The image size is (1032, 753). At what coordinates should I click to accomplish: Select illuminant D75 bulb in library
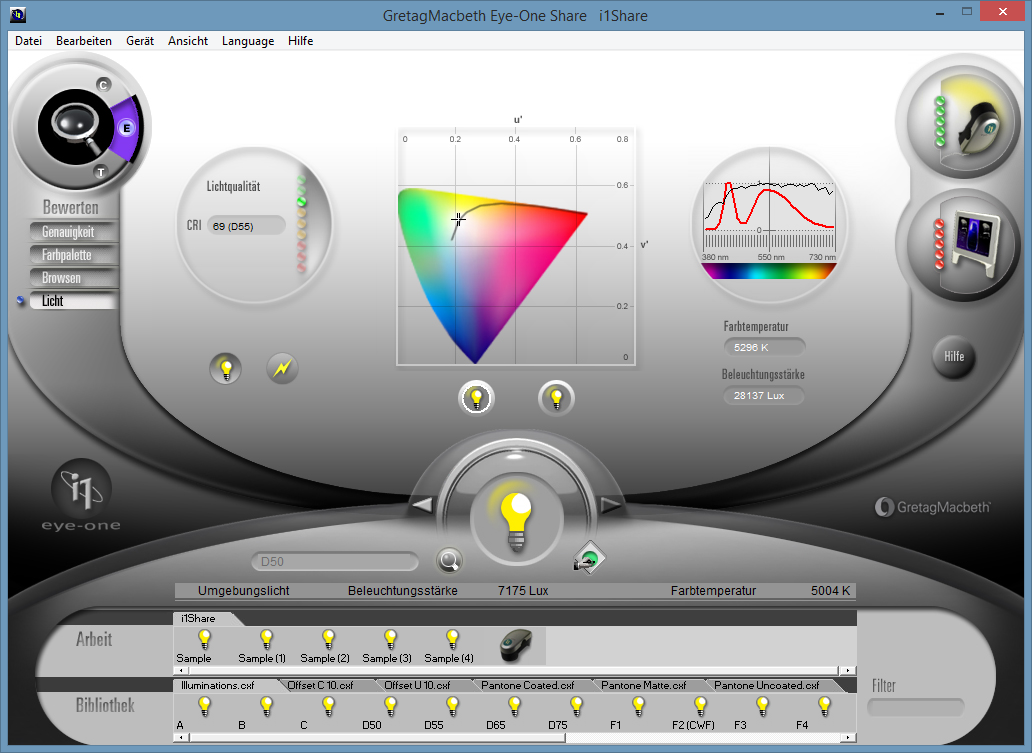[576, 706]
